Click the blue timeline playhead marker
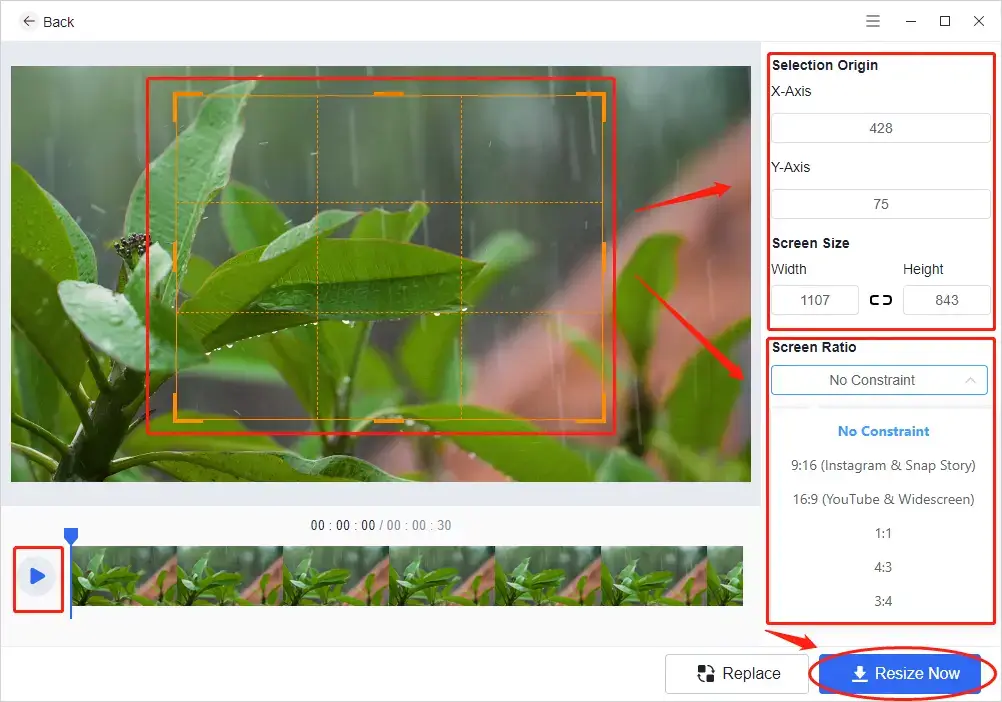 coord(71,534)
